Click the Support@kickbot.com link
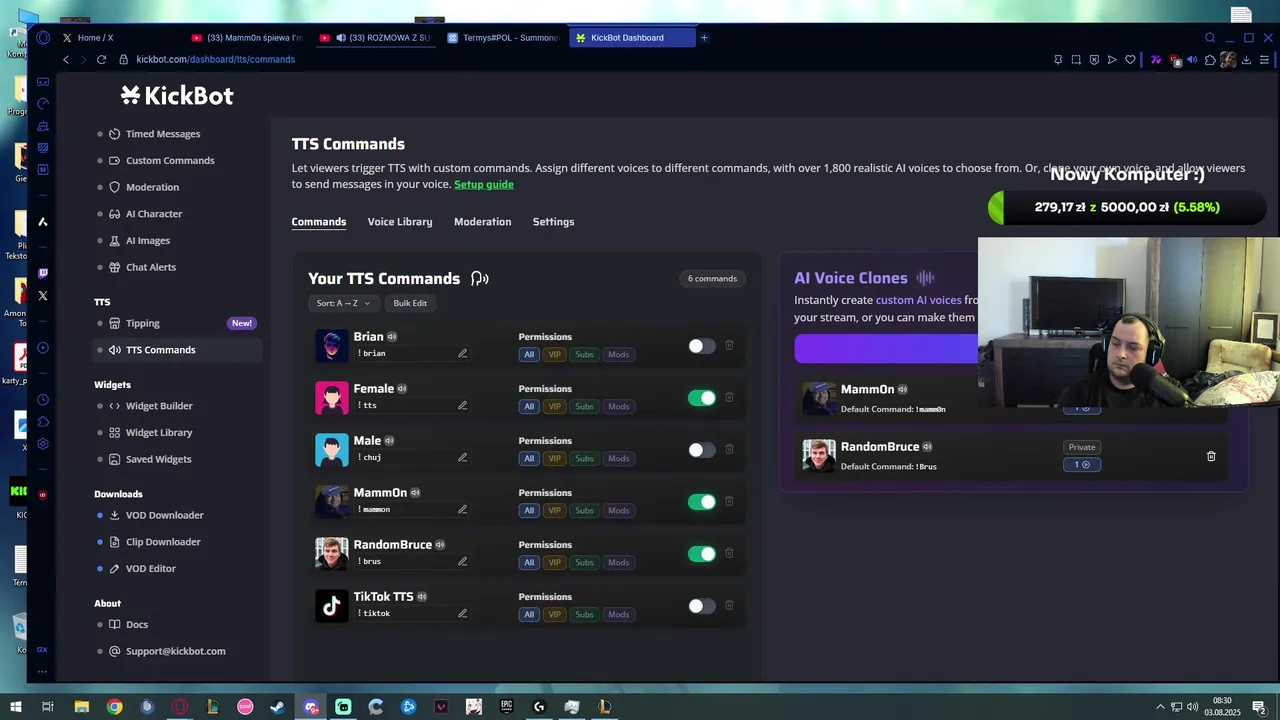Viewport: 1280px width, 720px height. (175, 651)
